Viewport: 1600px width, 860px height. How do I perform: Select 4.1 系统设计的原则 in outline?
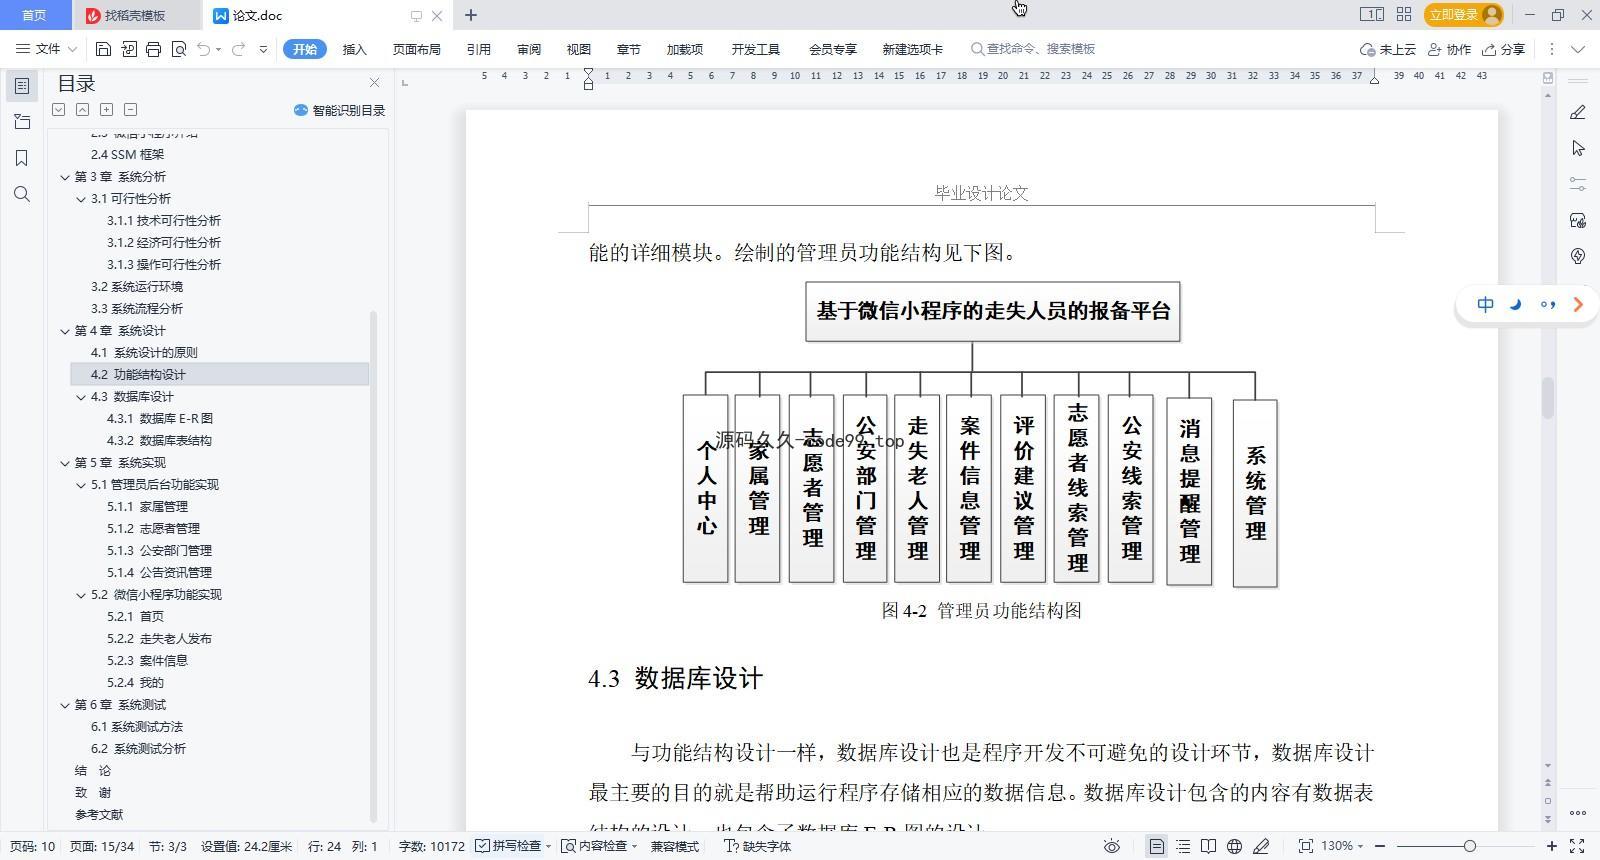pos(144,353)
